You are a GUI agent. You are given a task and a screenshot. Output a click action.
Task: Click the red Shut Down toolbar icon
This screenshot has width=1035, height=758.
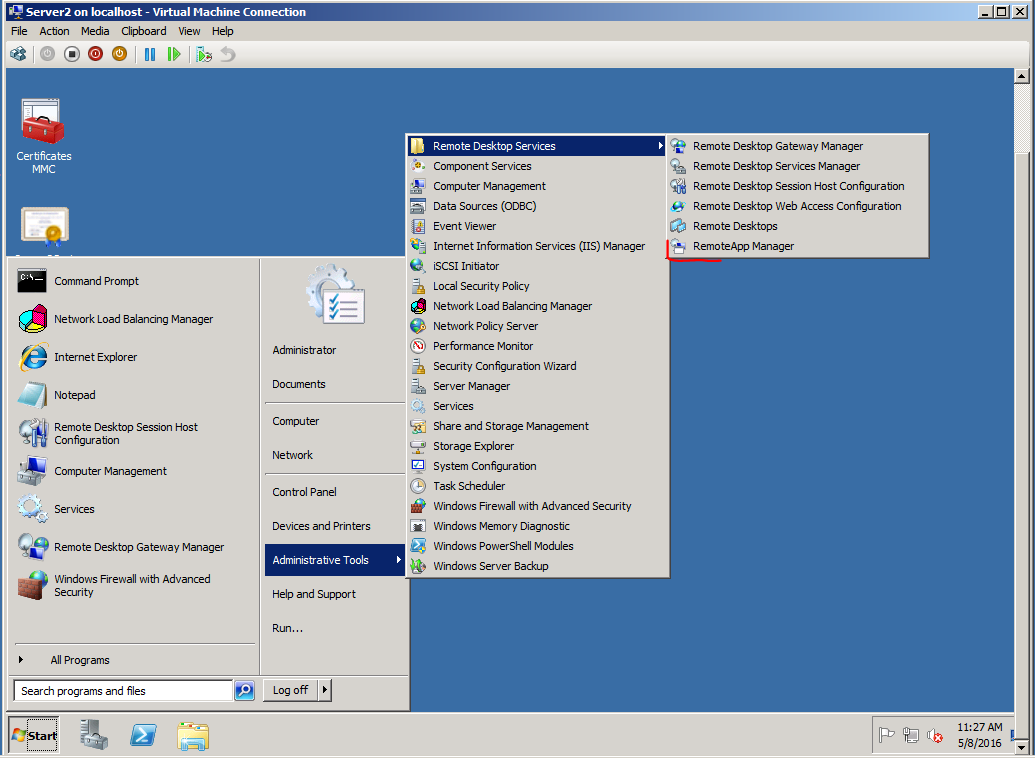96,54
